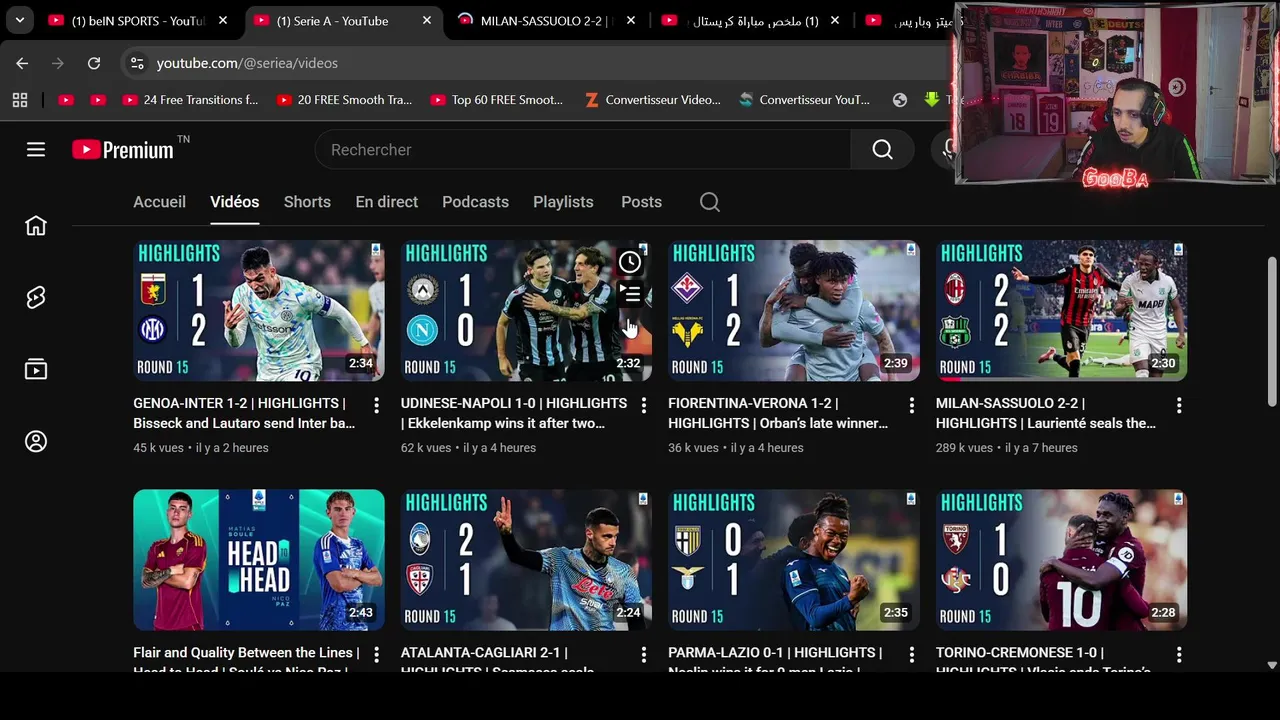Open options menu for Parma-Lazio video
The width and height of the screenshot is (1280, 720).
[911, 654]
